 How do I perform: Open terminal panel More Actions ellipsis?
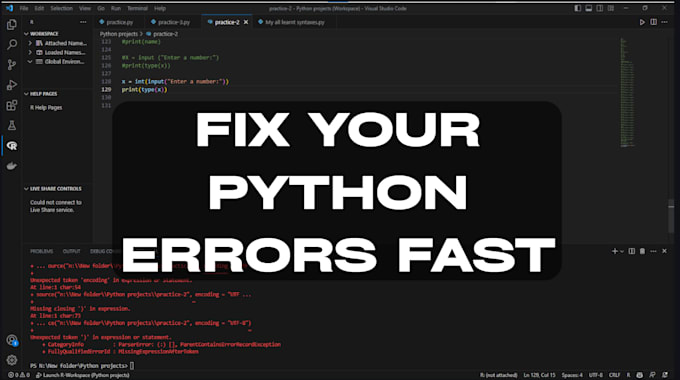tap(654, 251)
